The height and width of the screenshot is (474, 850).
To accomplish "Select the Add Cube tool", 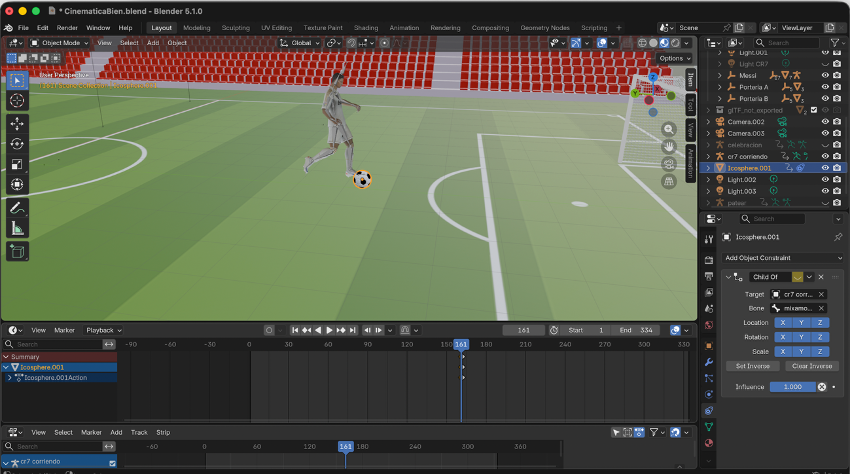I will (17, 252).
